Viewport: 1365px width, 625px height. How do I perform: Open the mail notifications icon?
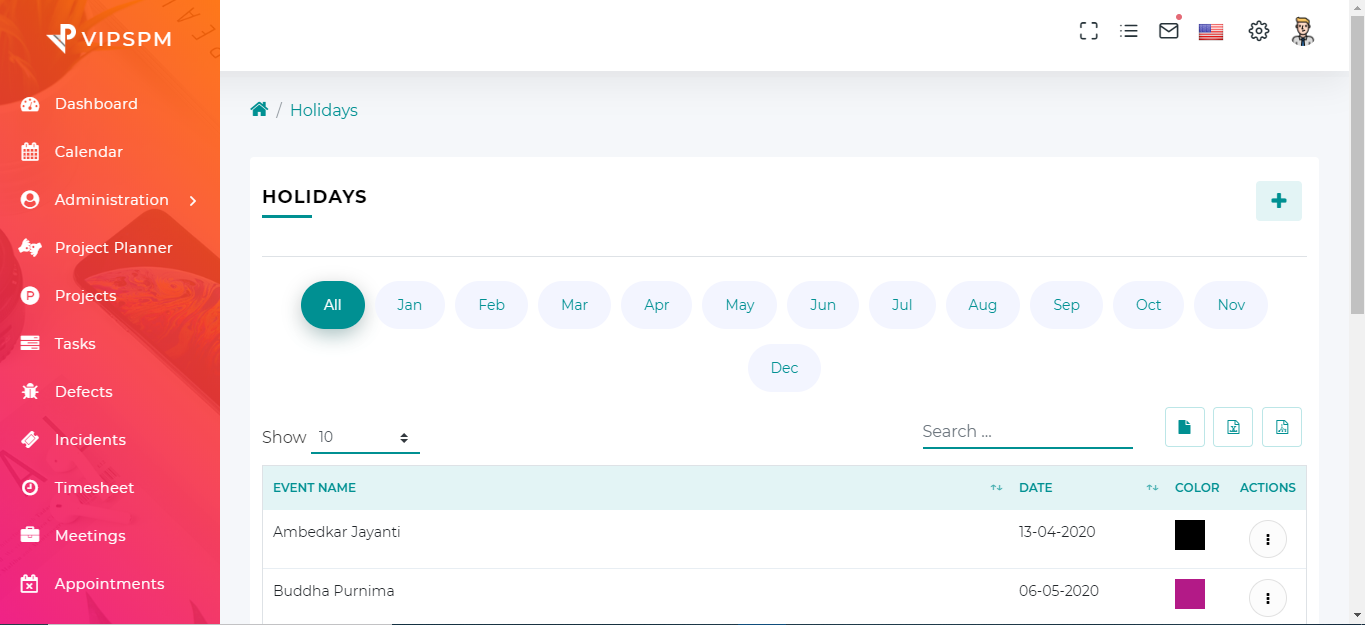pos(1168,31)
